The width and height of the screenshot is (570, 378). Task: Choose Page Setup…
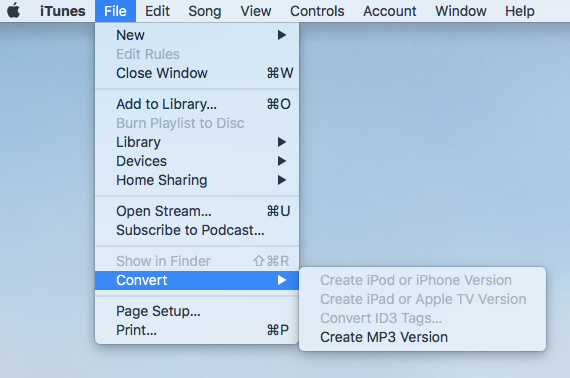[x=197, y=311]
